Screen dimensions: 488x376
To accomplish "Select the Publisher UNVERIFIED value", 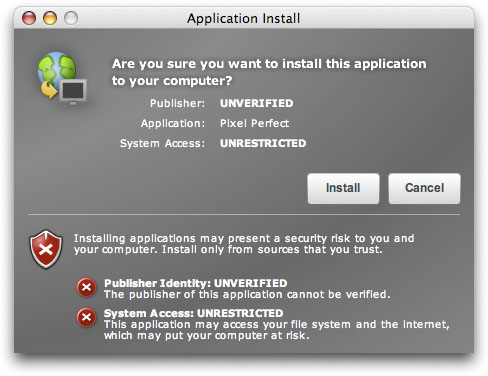I will coord(257,103).
